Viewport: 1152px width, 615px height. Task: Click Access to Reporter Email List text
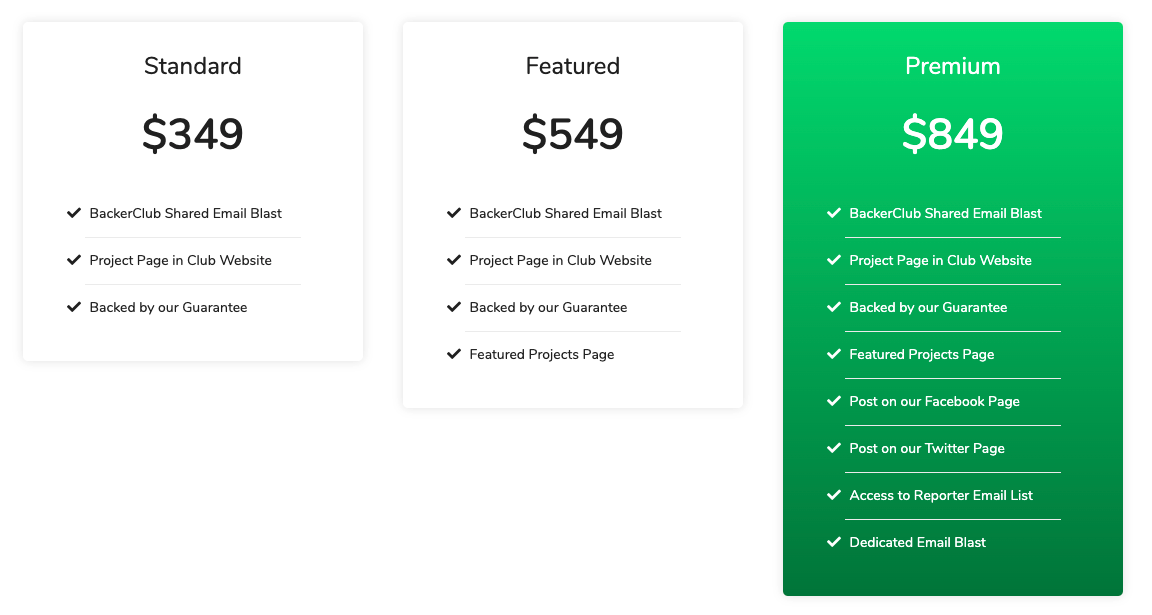tap(940, 495)
